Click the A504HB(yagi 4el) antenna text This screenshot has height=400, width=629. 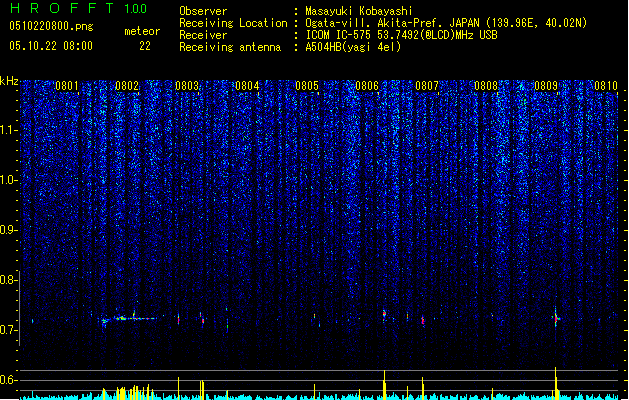click(x=353, y=47)
